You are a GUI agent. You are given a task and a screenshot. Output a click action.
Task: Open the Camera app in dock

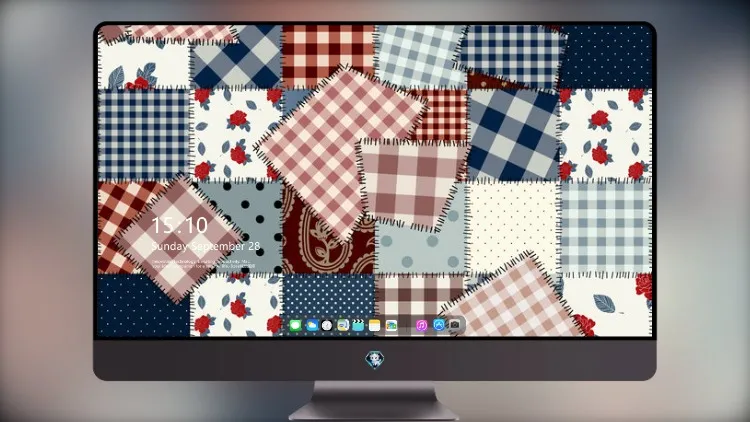(454, 325)
